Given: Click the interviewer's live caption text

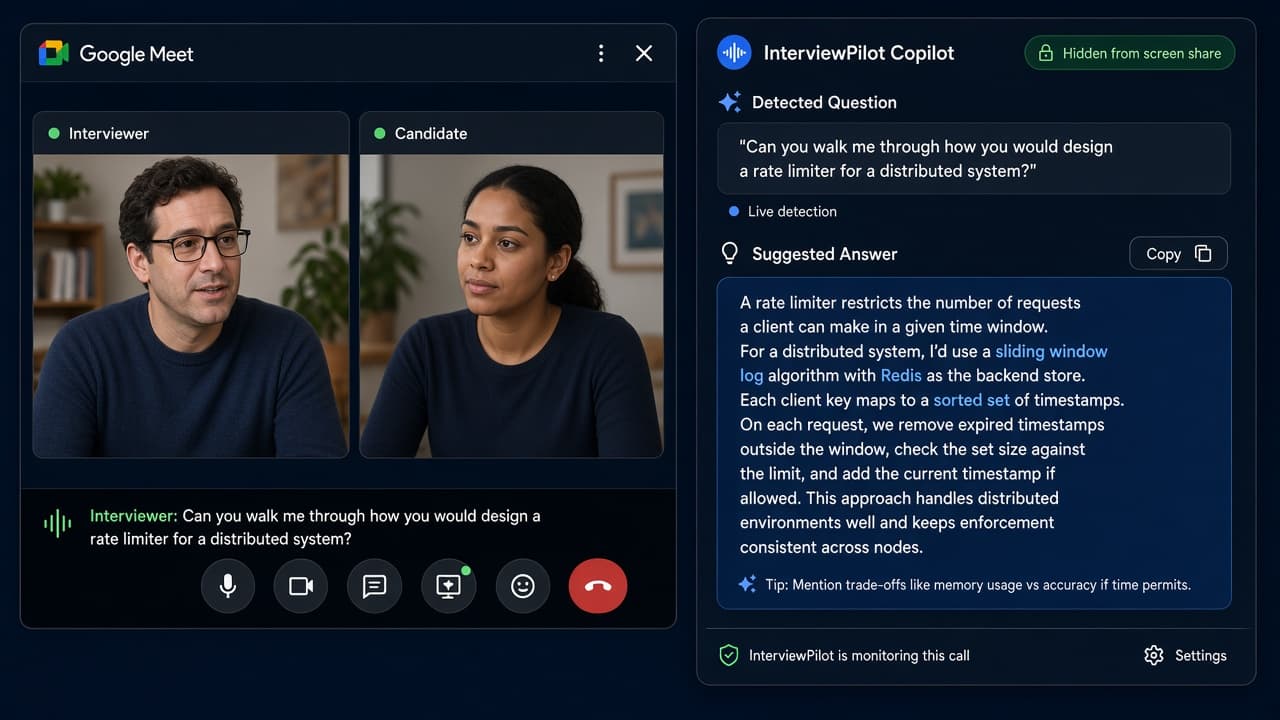Looking at the screenshot, I should [315, 527].
